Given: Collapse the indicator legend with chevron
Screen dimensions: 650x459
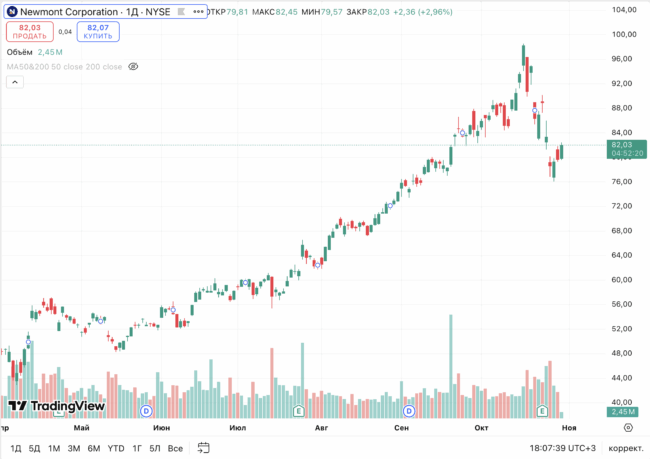Looking at the screenshot, I should coord(14,83).
